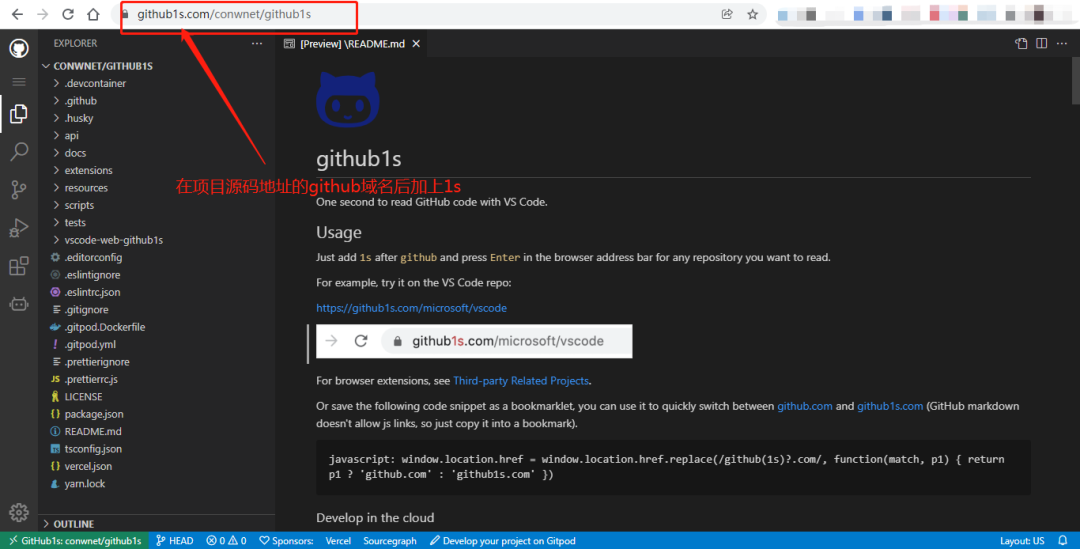The width and height of the screenshot is (1080, 549).
Task: Open the Explorer view icon
Action: point(19,114)
